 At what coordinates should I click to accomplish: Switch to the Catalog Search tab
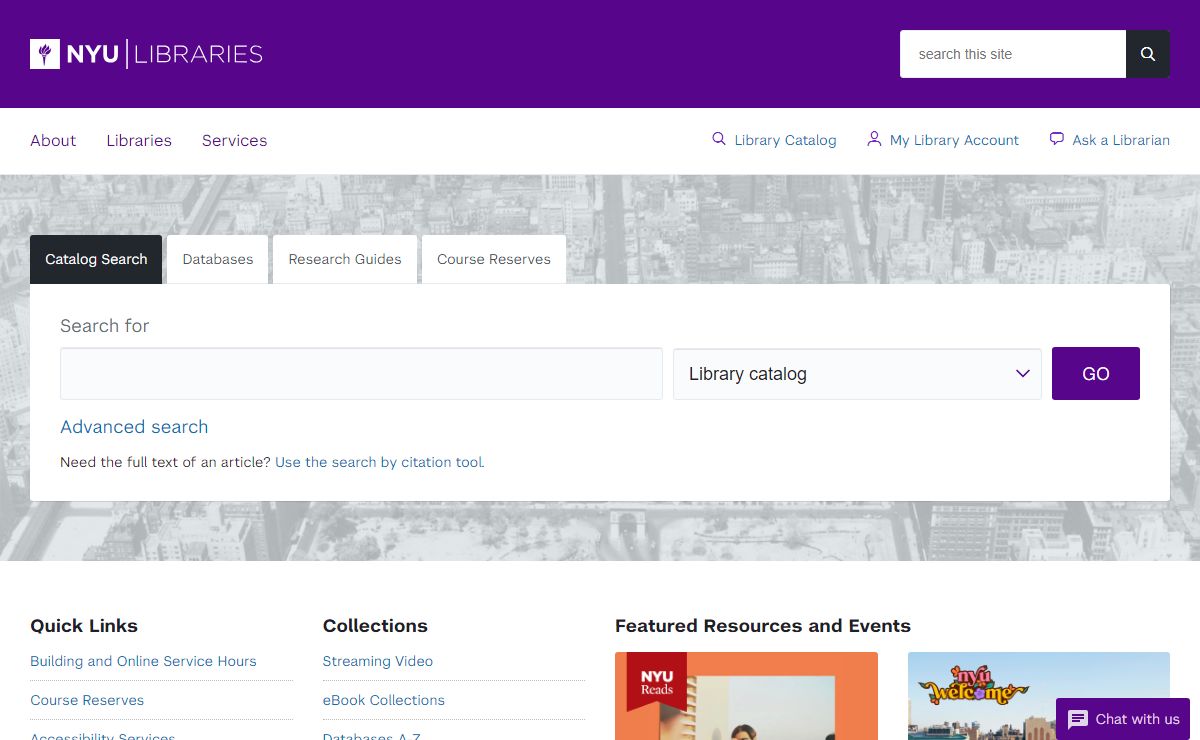click(x=96, y=259)
